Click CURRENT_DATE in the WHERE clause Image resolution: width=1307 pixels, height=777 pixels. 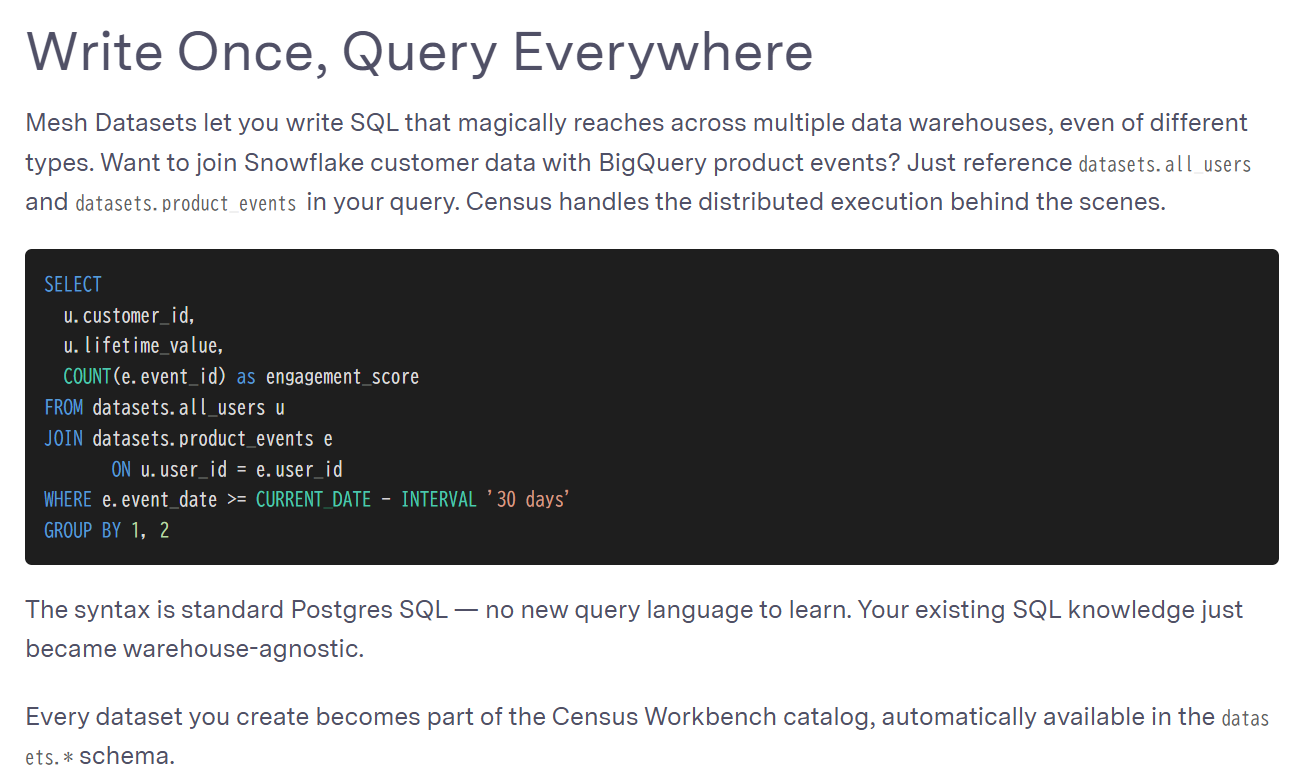314,500
